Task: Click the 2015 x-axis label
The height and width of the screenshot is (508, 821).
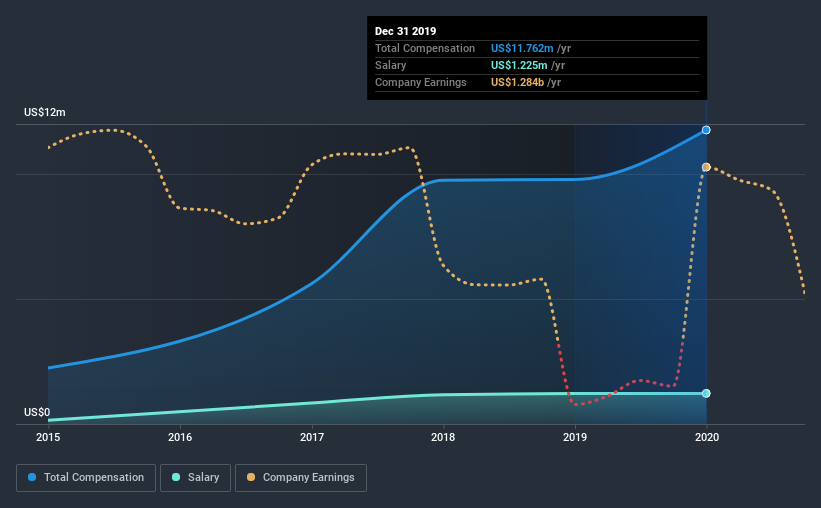Action: coord(48,437)
